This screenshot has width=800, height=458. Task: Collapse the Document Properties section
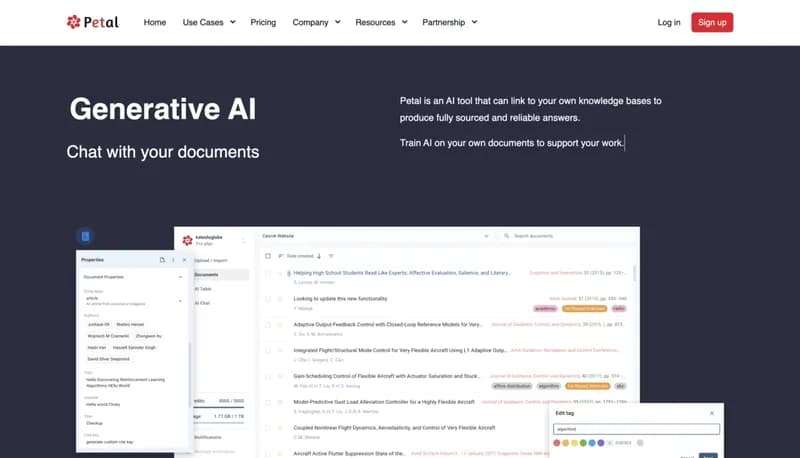point(180,277)
